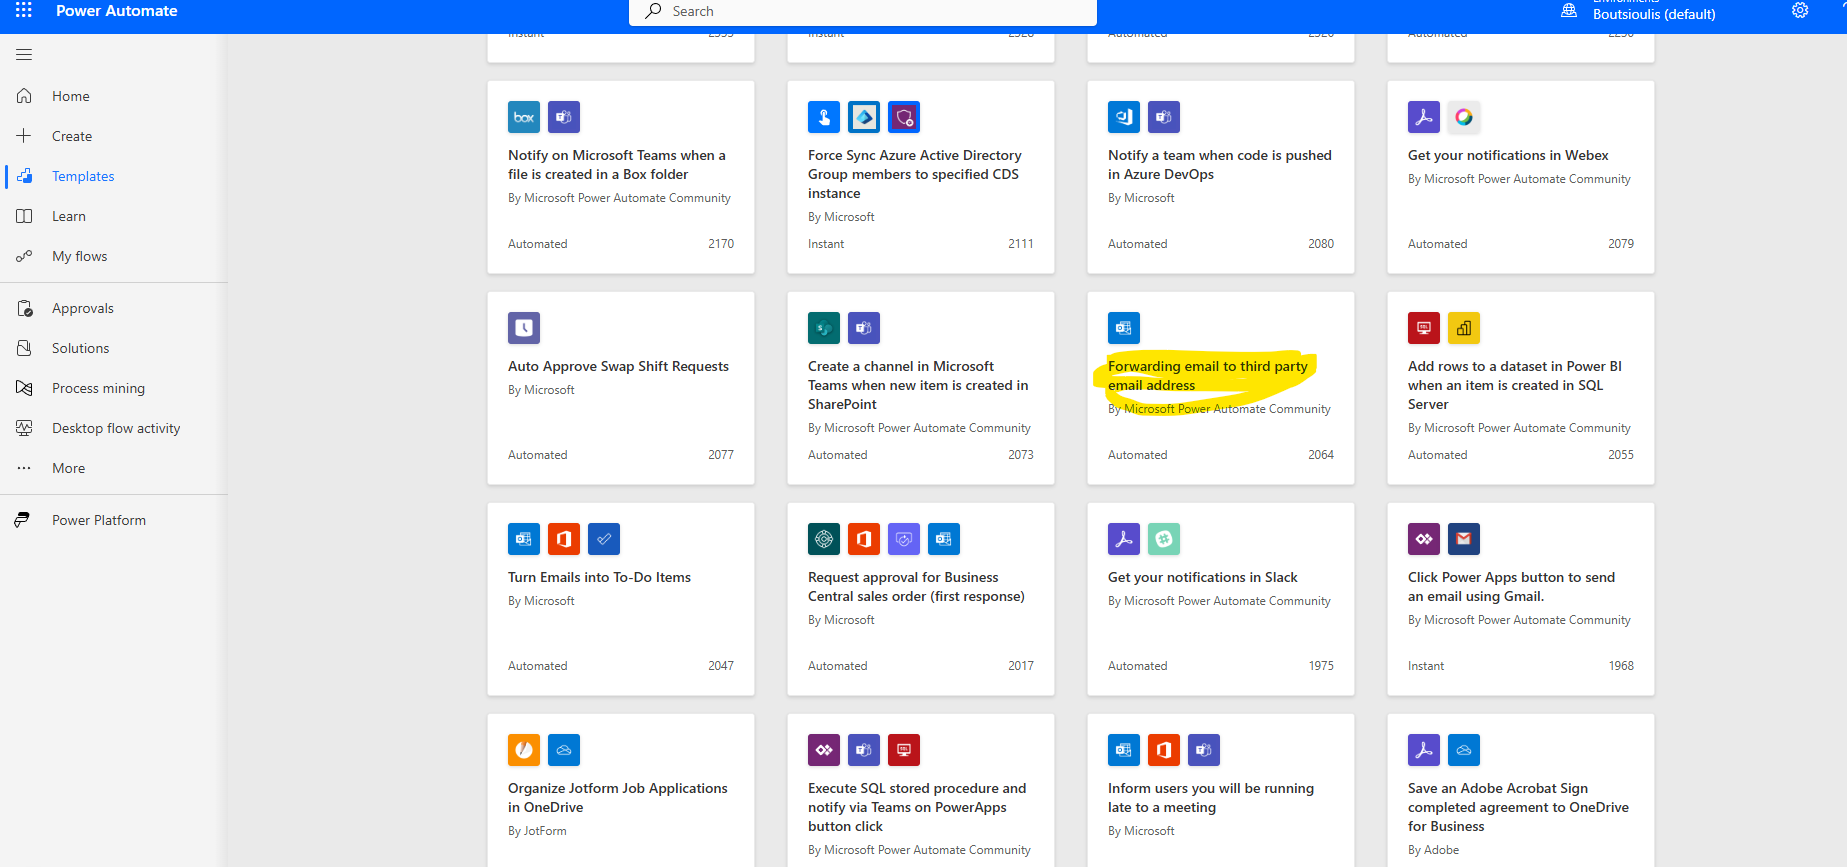Open Power Platform in the sidebar
This screenshot has width=1847, height=867.
pyautogui.click(x=99, y=520)
